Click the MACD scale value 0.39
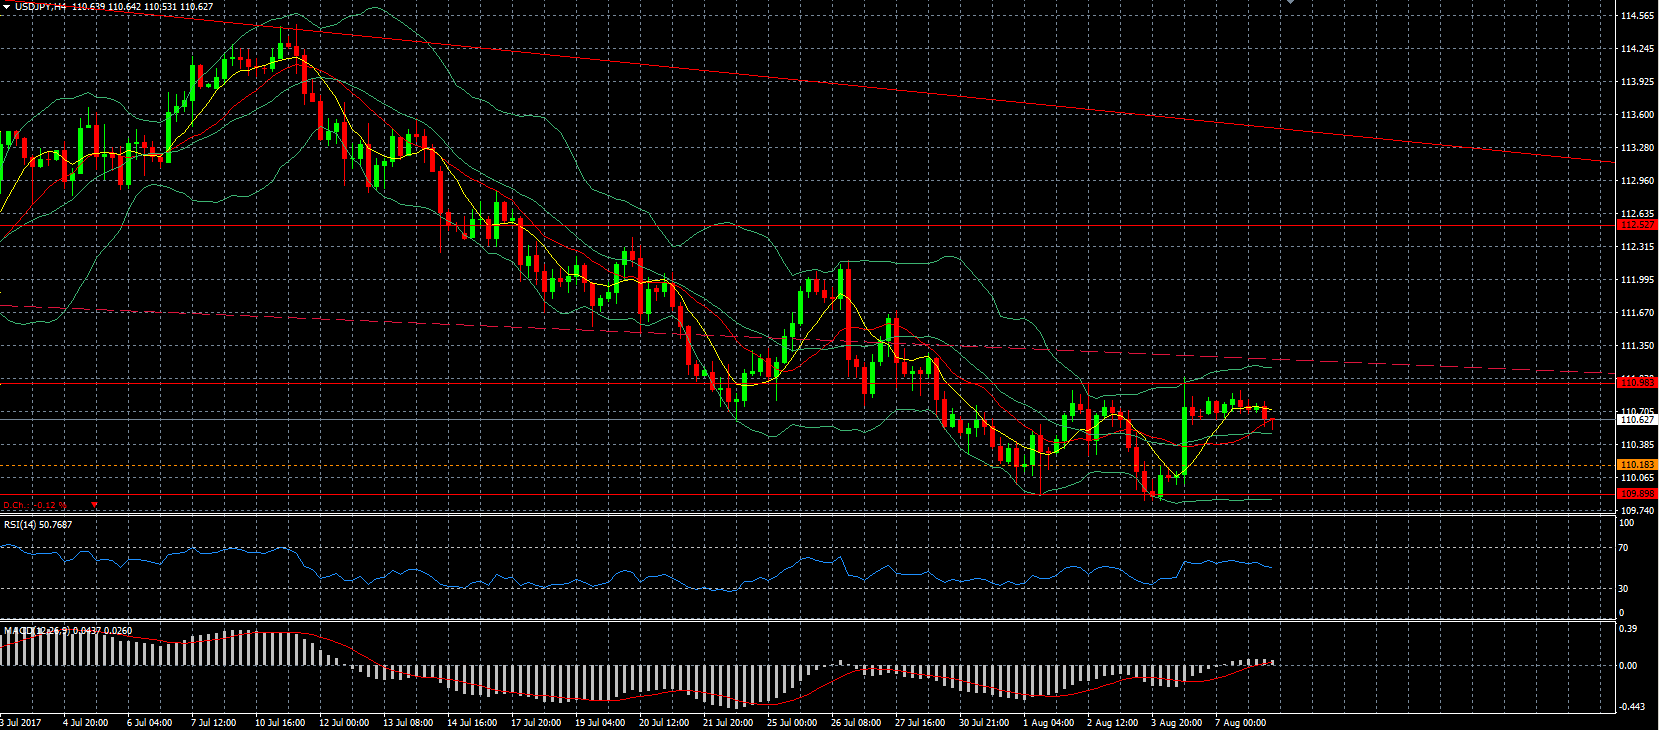 point(1629,629)
